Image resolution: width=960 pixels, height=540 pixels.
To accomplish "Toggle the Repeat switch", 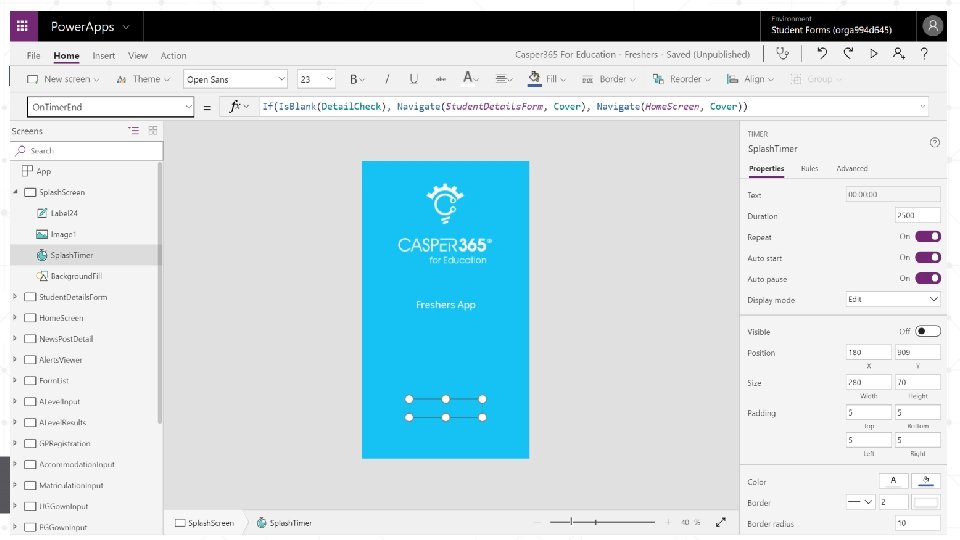I will click(x=928, y=236).
